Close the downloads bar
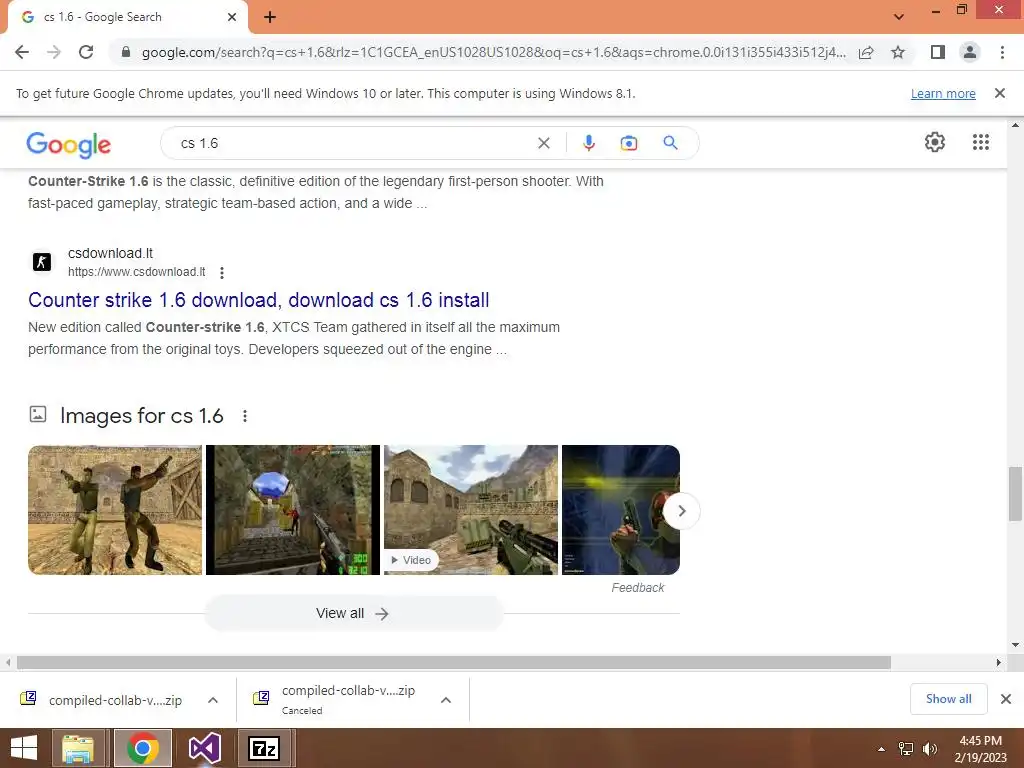This screenshot has height=768, width=1024. (x=1006, y=699)
